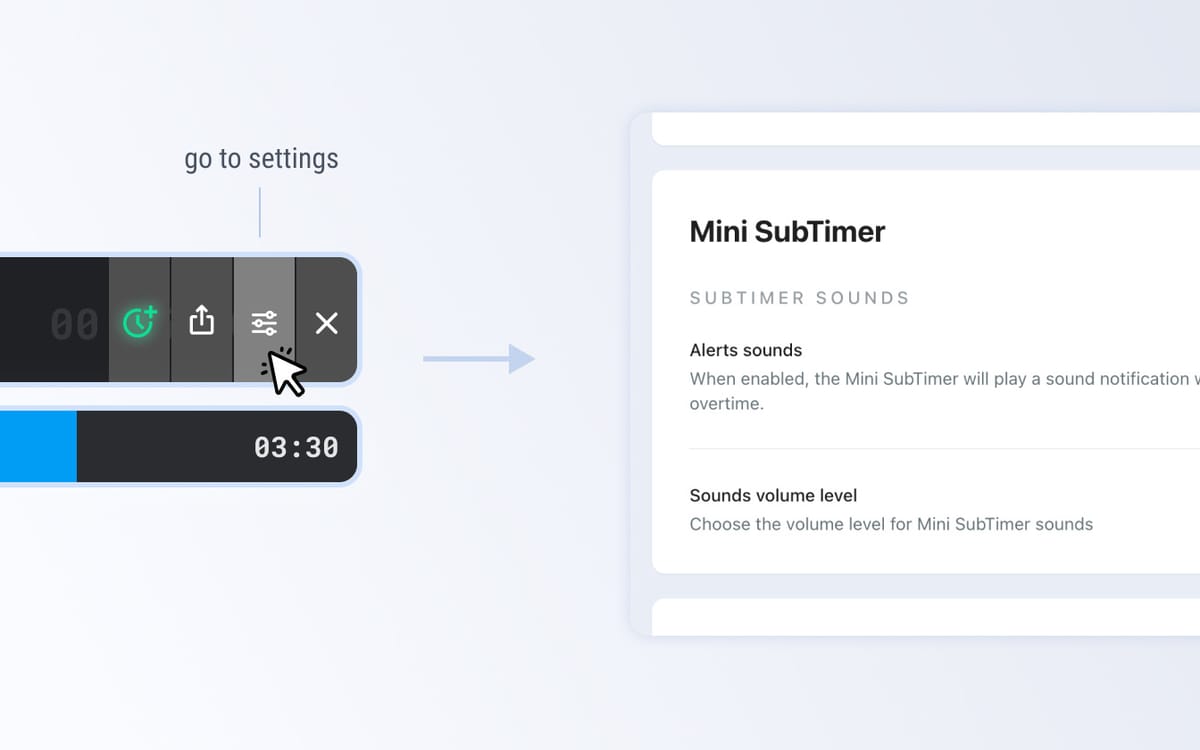Turn on alert sounds in SubTimer Sounds section
The image size is (1200, 750).
click(x=746, y=350)
